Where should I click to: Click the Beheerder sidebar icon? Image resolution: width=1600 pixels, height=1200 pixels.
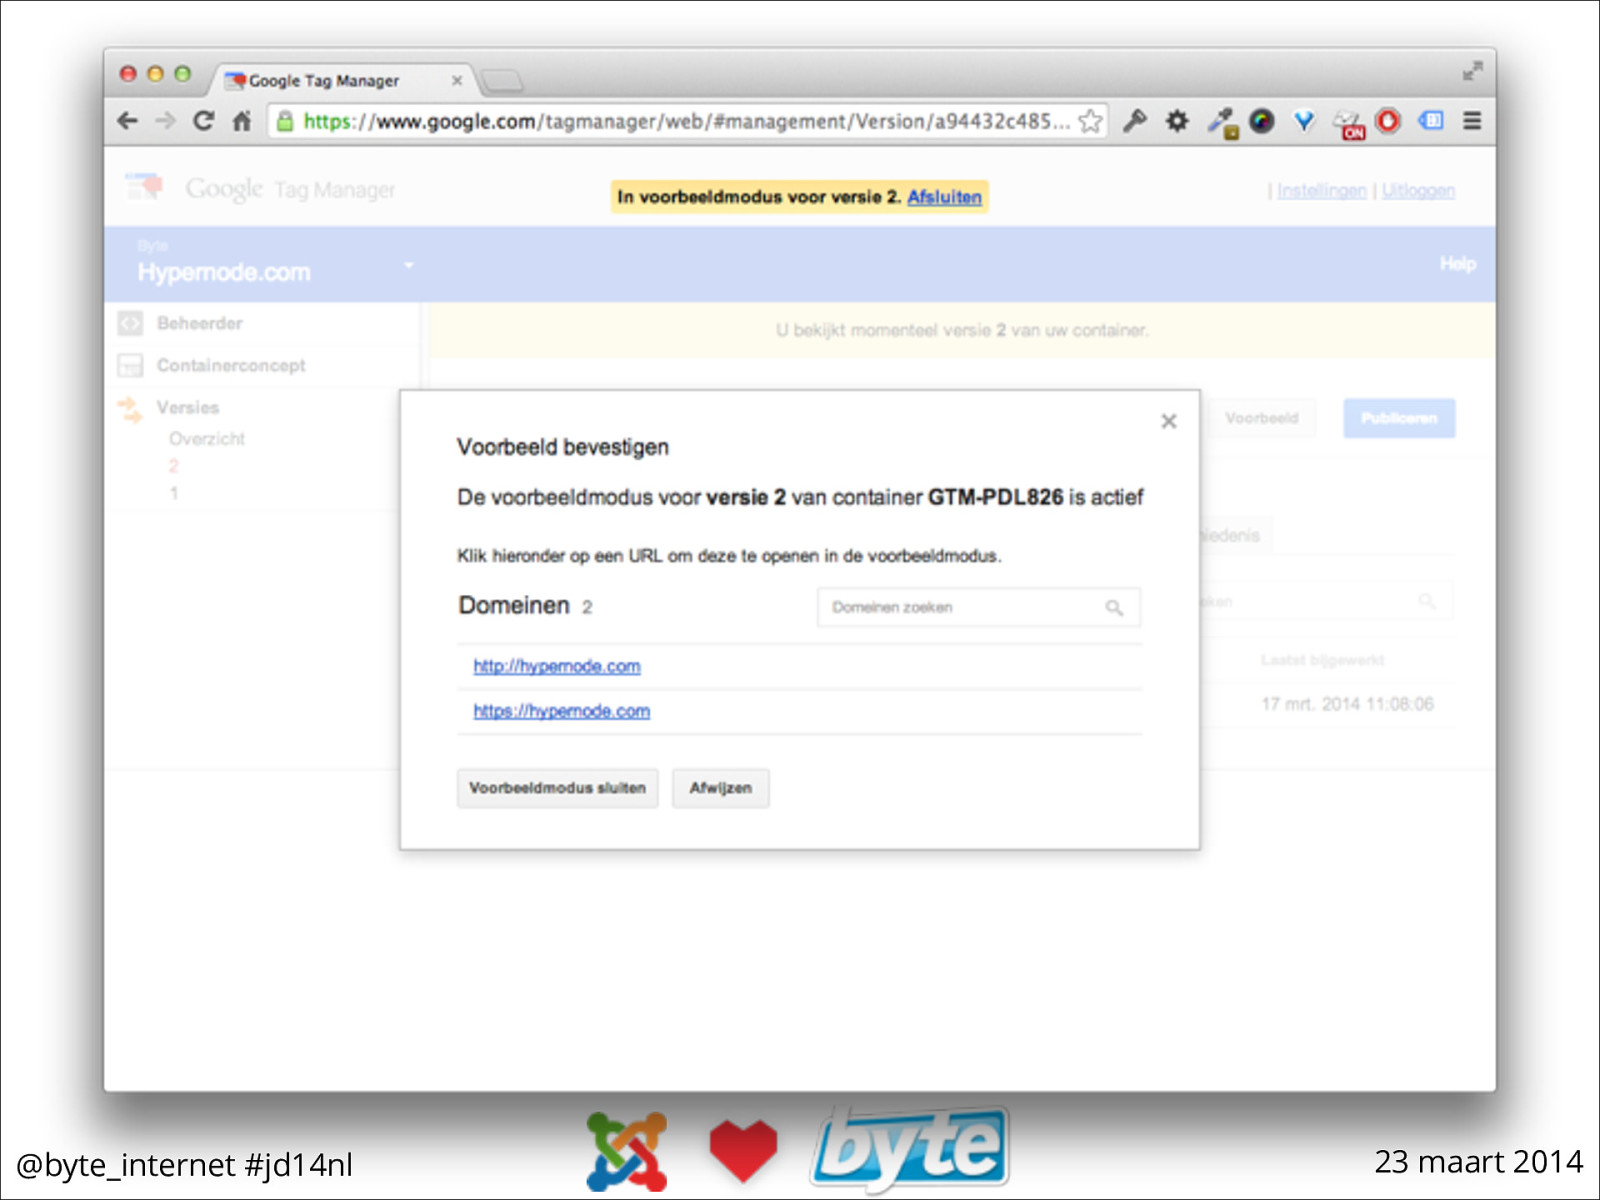130,323
